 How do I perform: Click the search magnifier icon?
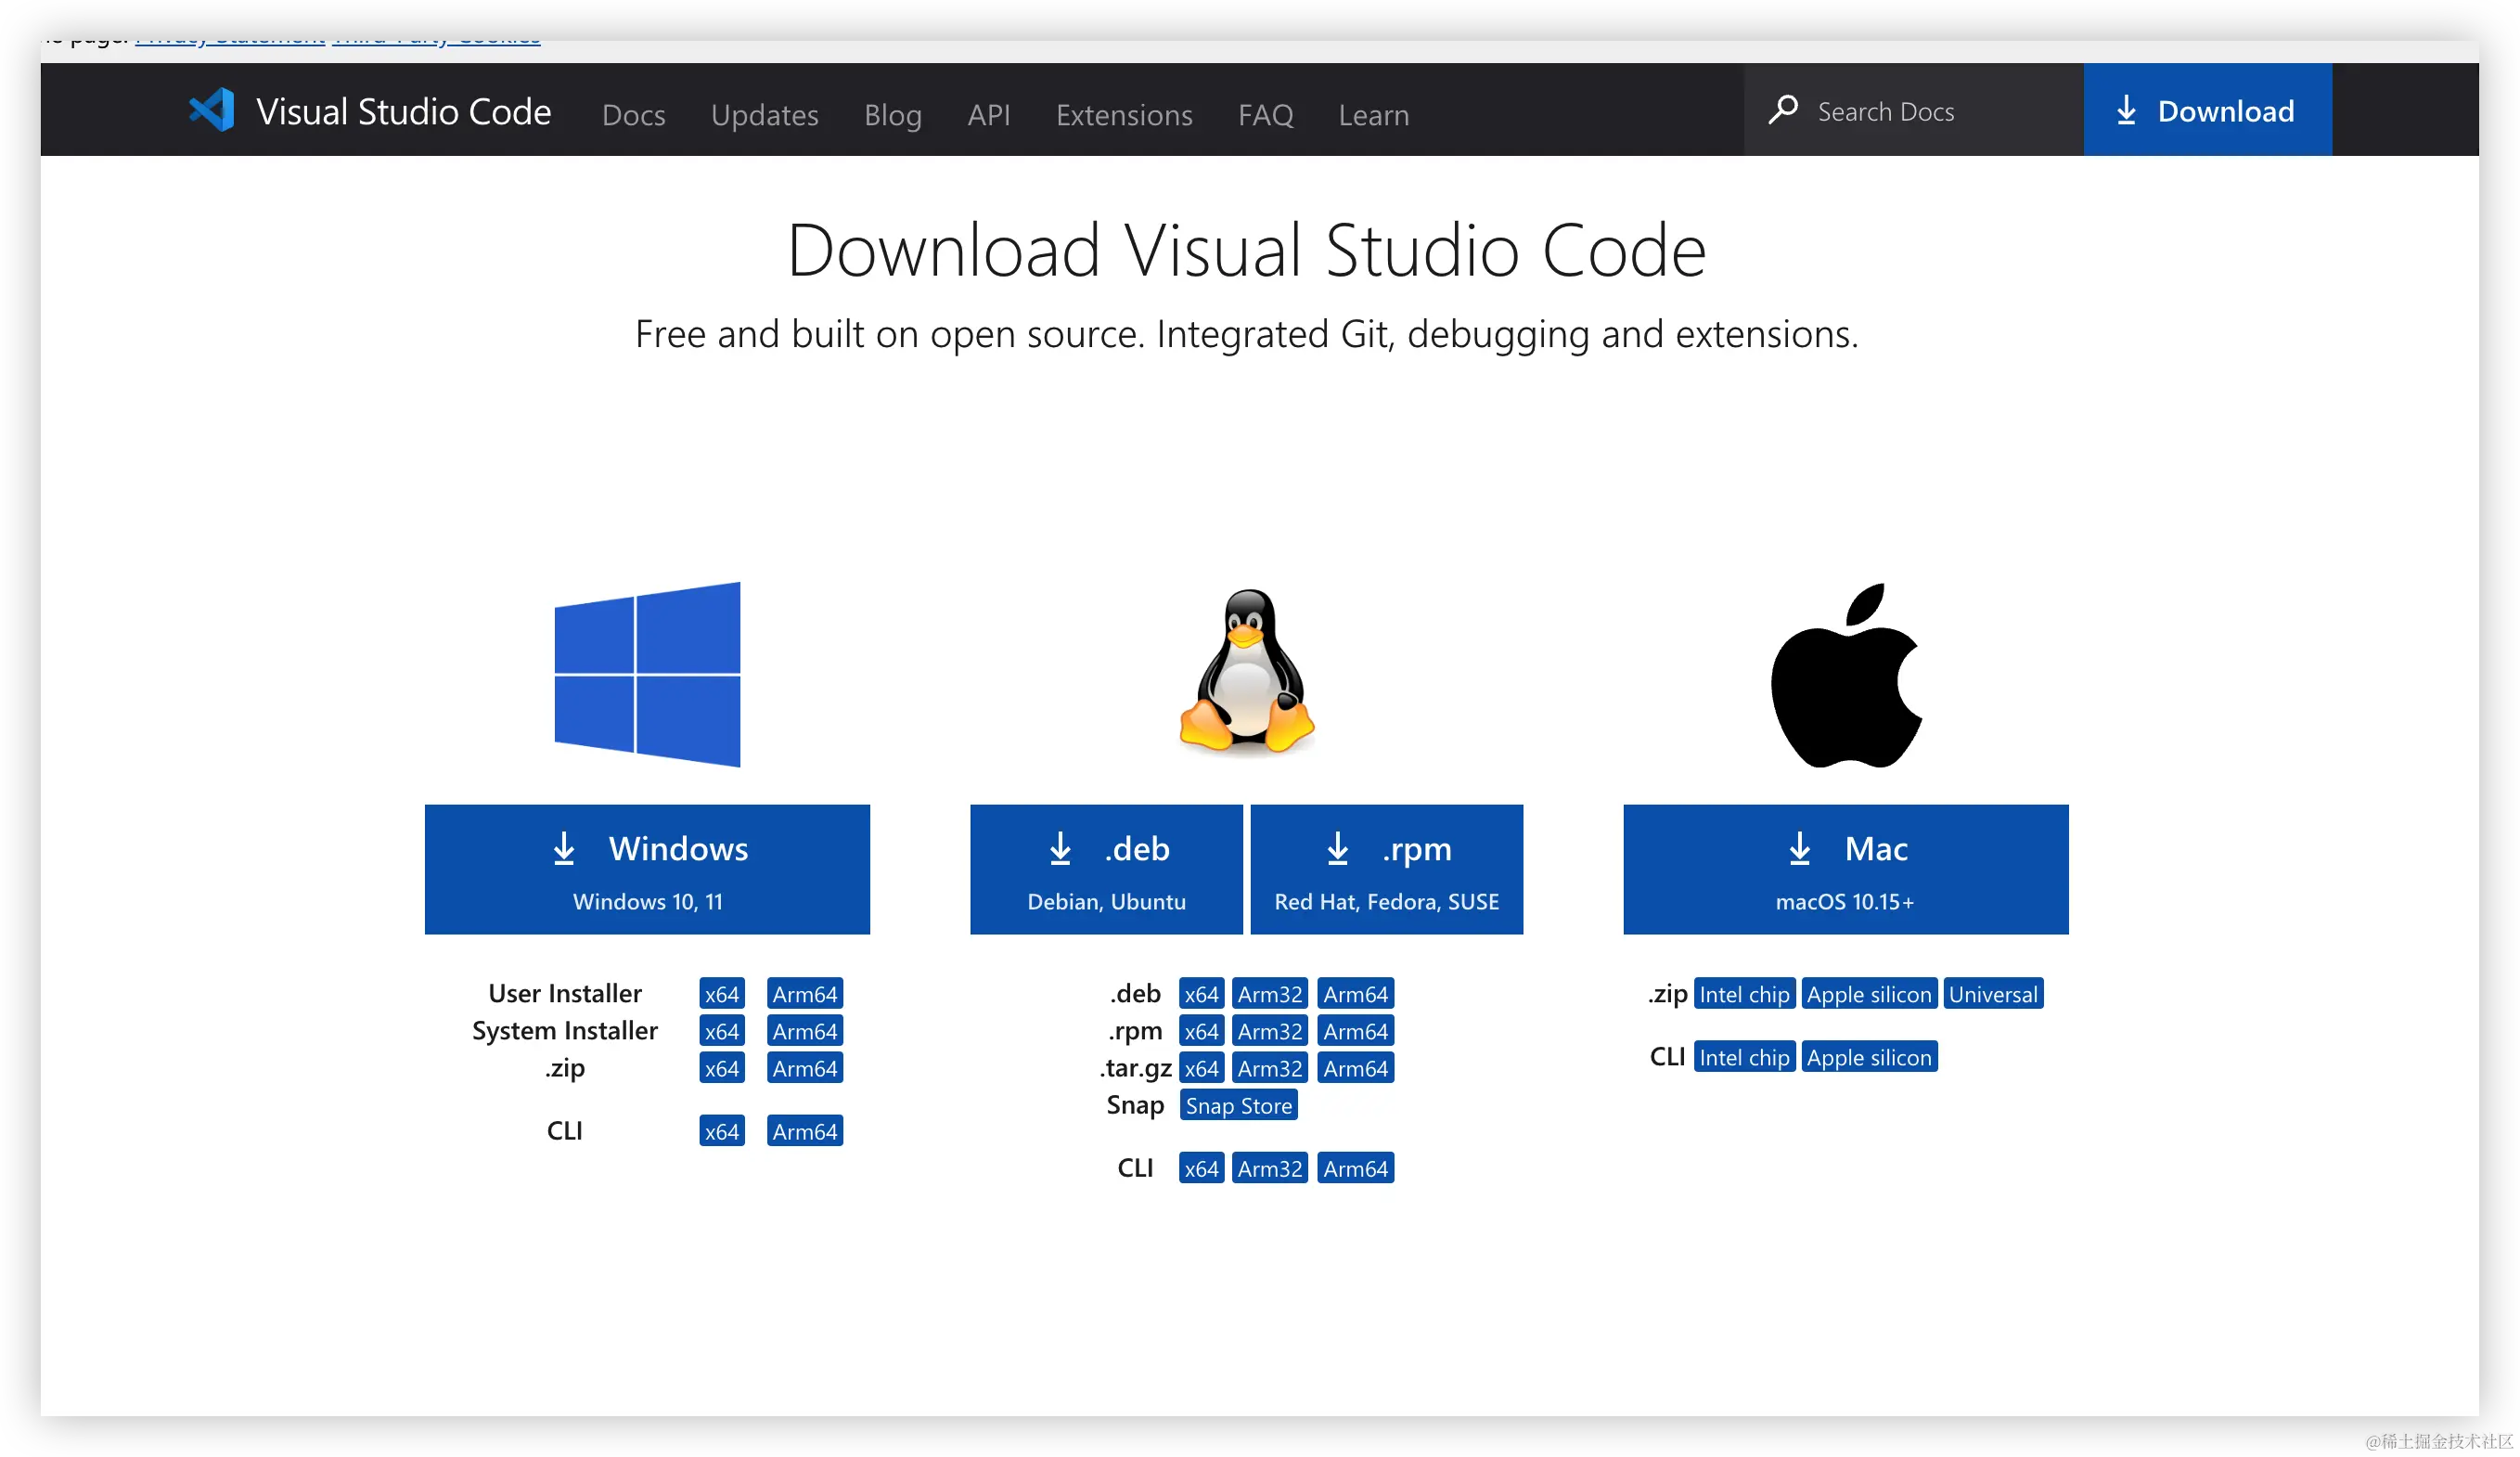tap(1783, 110)
